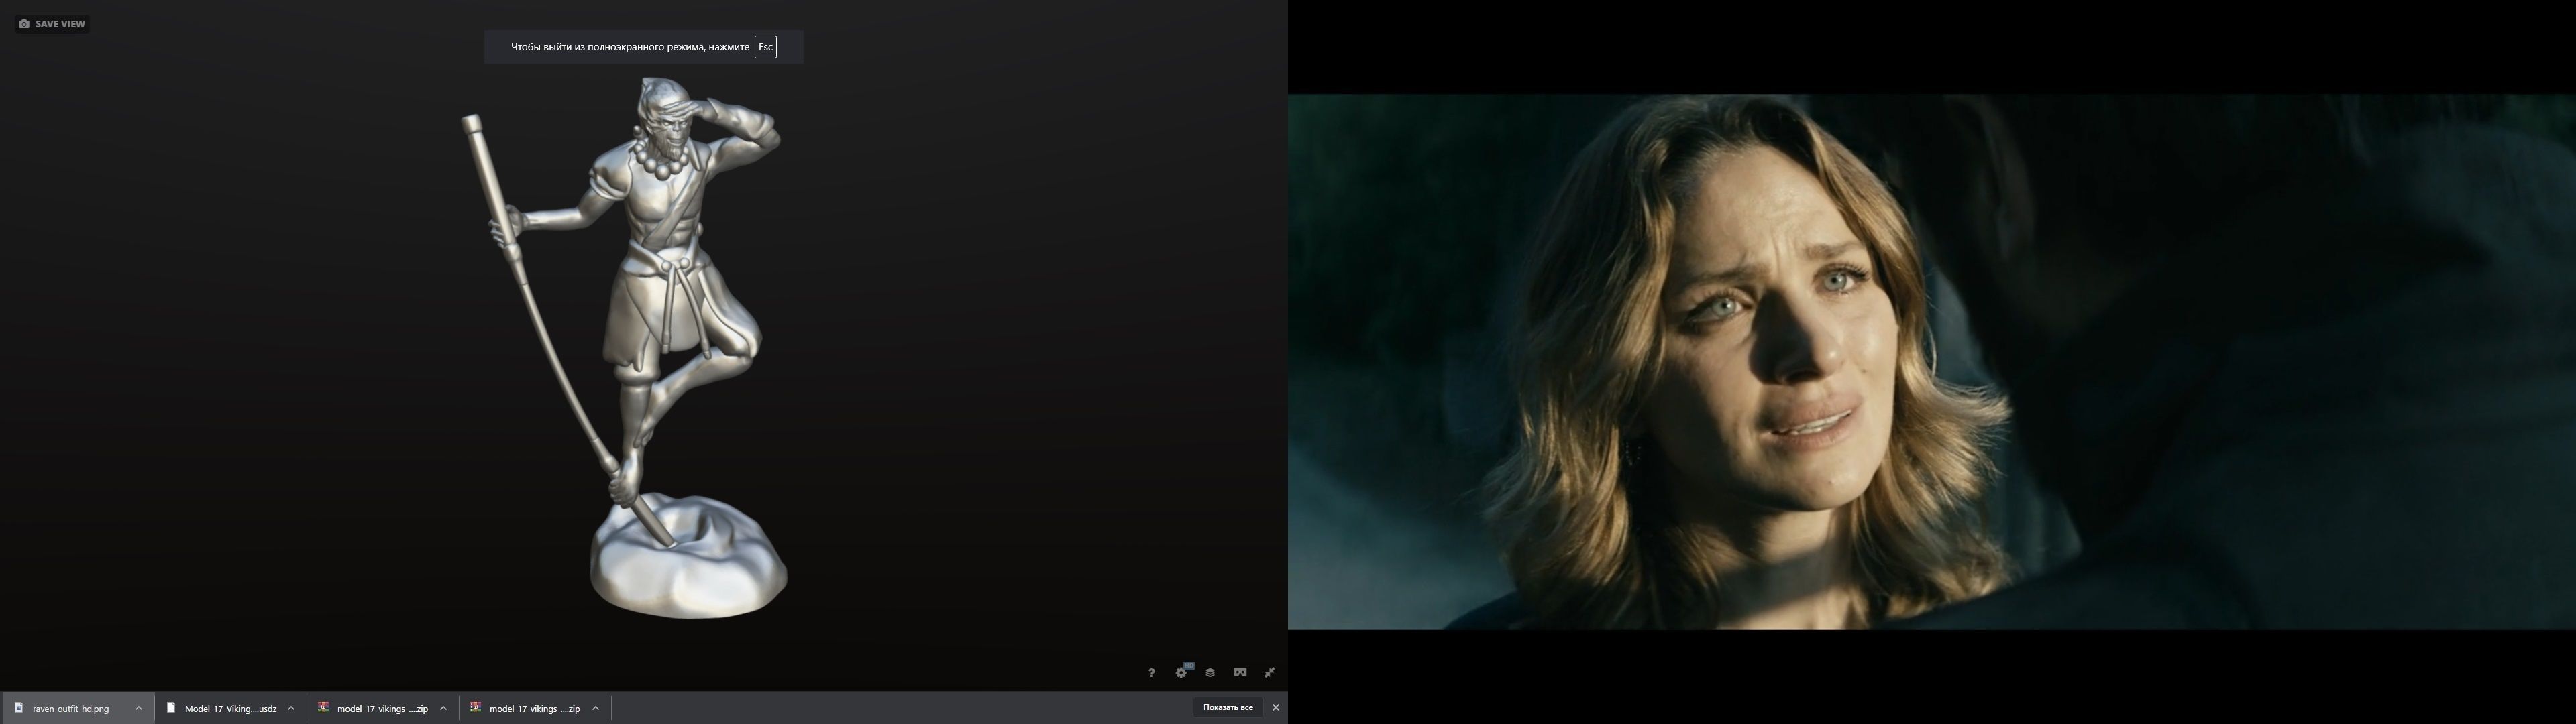Open downloaded raven-outfit-hd.png file
The image size is (2576, 724).
pos(70,708)
